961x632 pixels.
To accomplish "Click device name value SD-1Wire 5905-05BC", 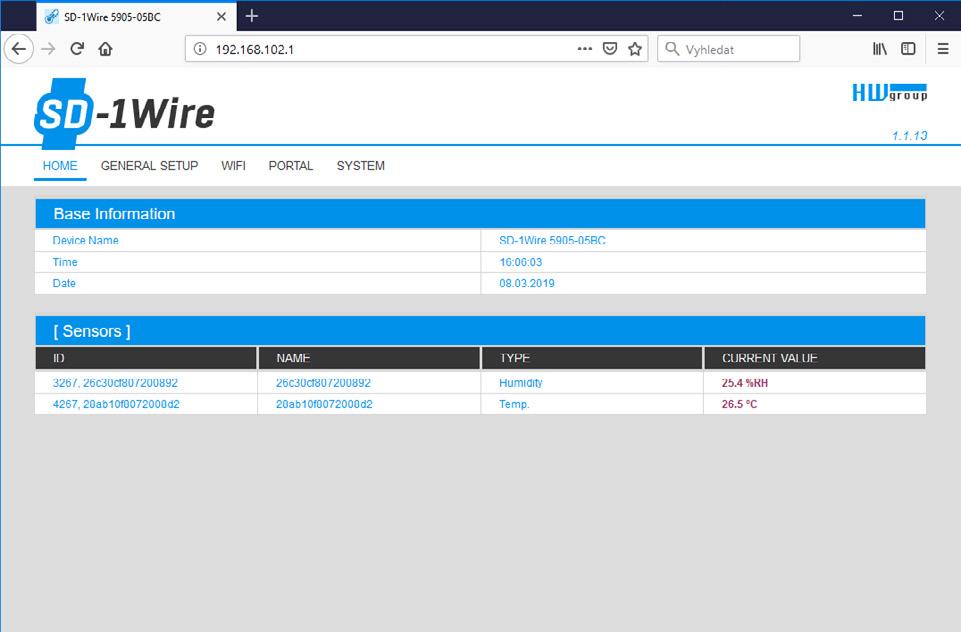I will [552, 240].
